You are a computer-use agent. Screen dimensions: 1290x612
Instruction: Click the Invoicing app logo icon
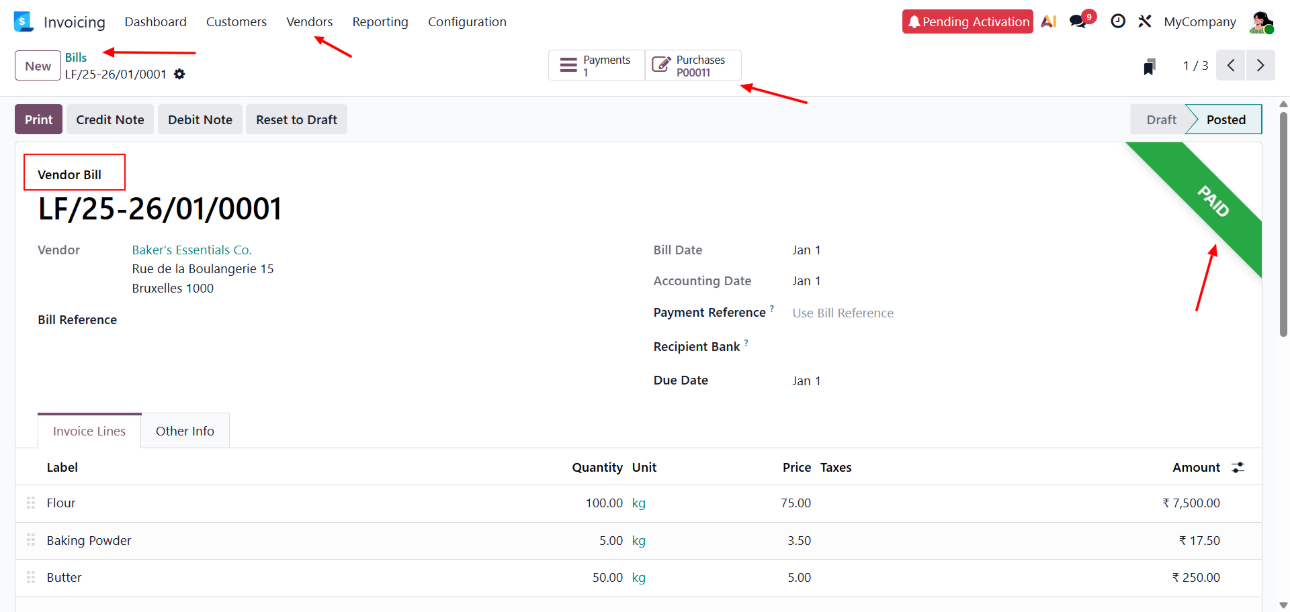point(23,22)
